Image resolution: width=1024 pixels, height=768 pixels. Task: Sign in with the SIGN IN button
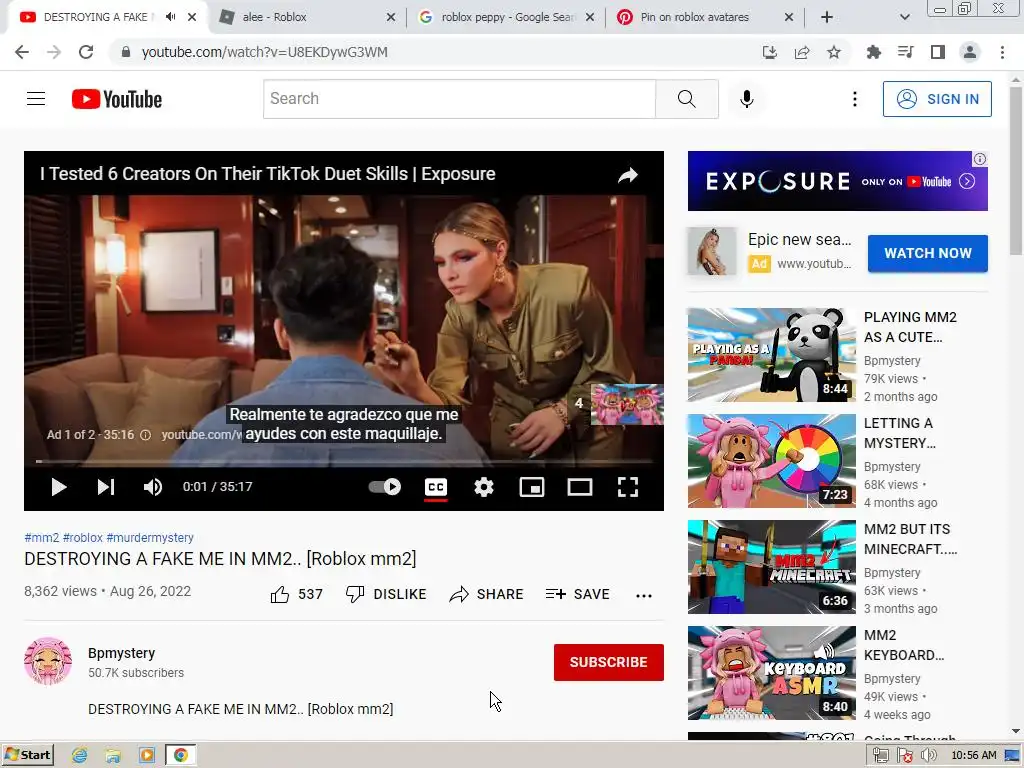pos(936,99)
